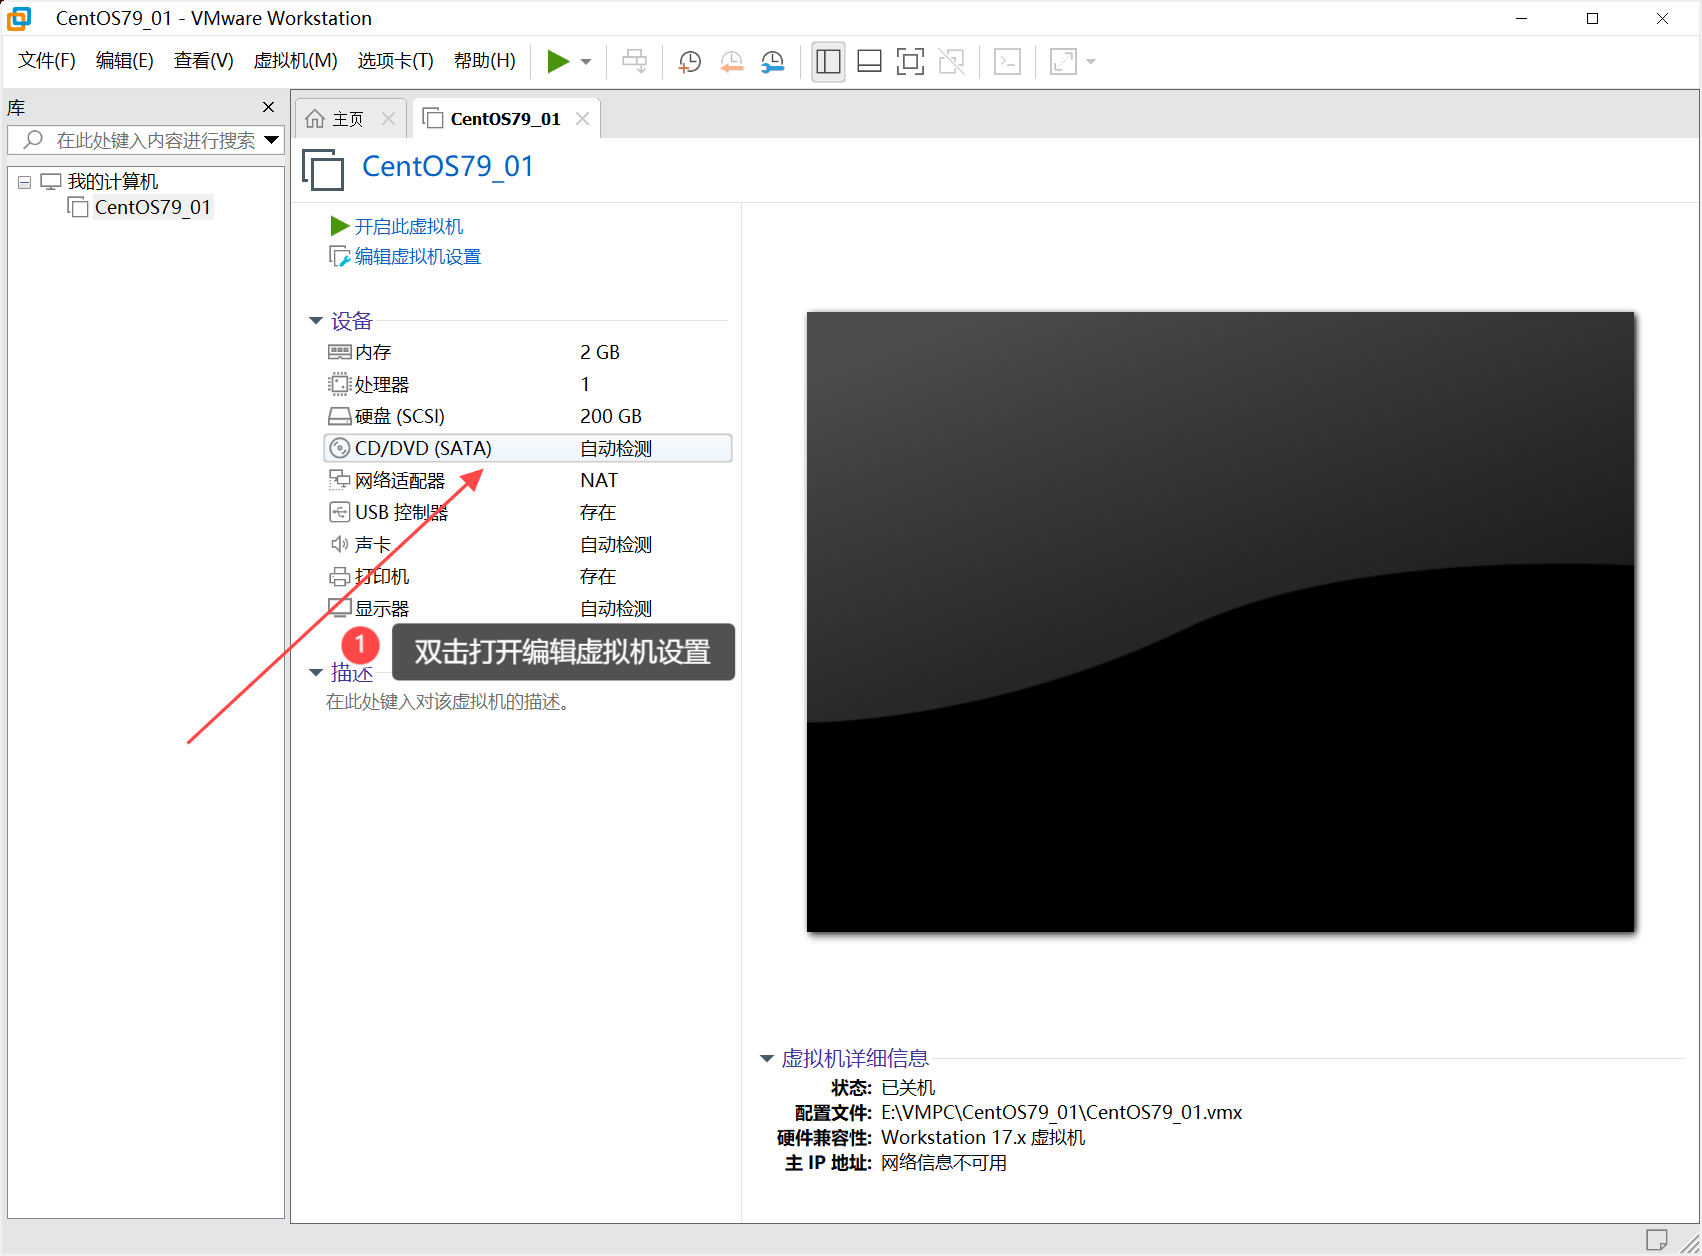1702x1256 pixels.
Task: Close the CentOS79_01 tab
Action: [x=583, y=119]
